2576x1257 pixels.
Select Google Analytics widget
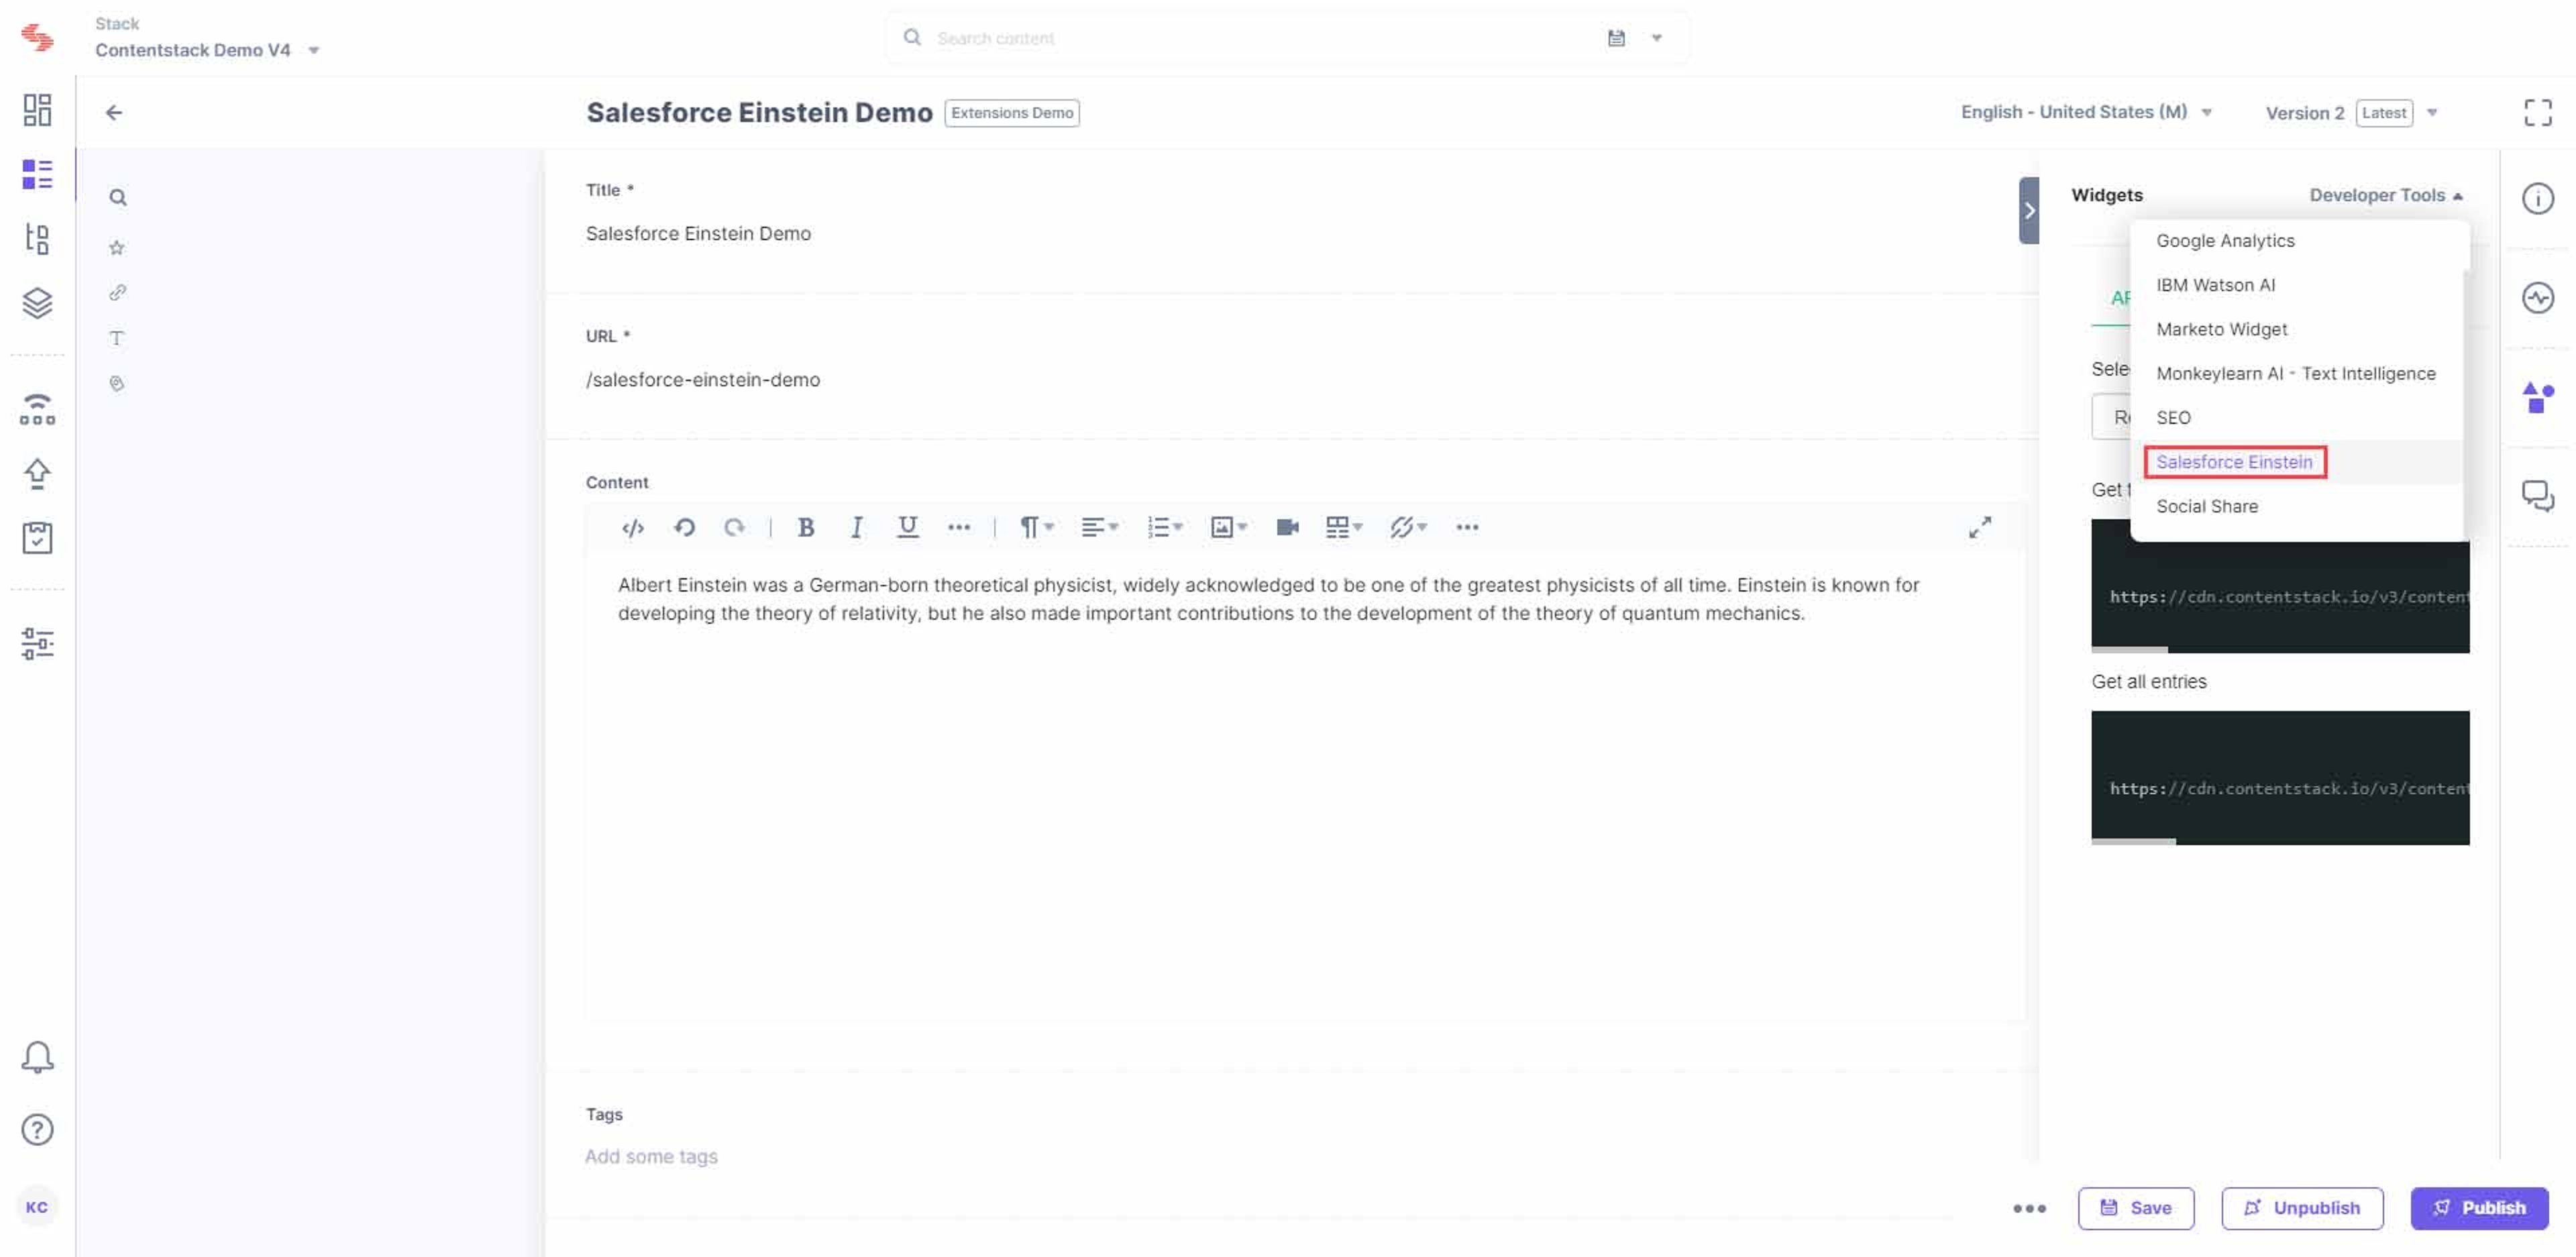coord(2225,241)
